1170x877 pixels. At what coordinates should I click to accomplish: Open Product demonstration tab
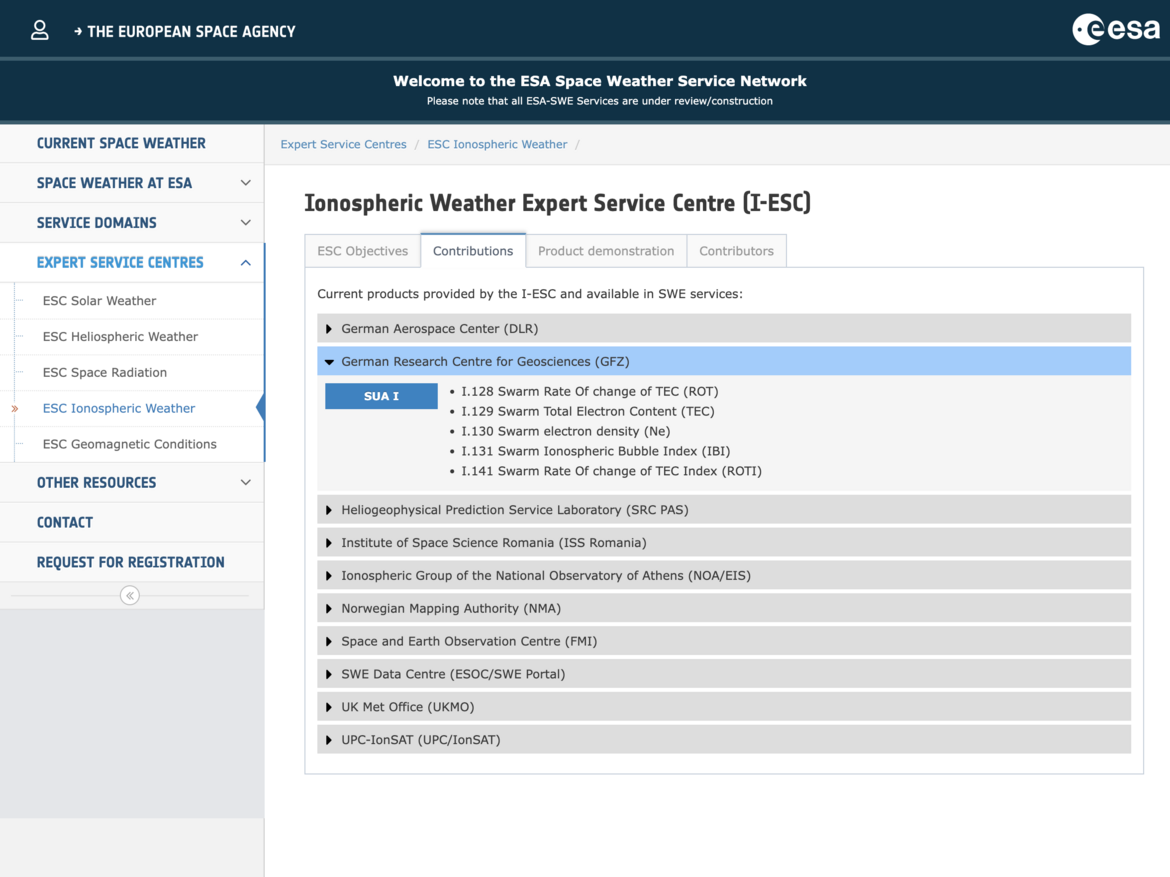(x=606, y=251)
